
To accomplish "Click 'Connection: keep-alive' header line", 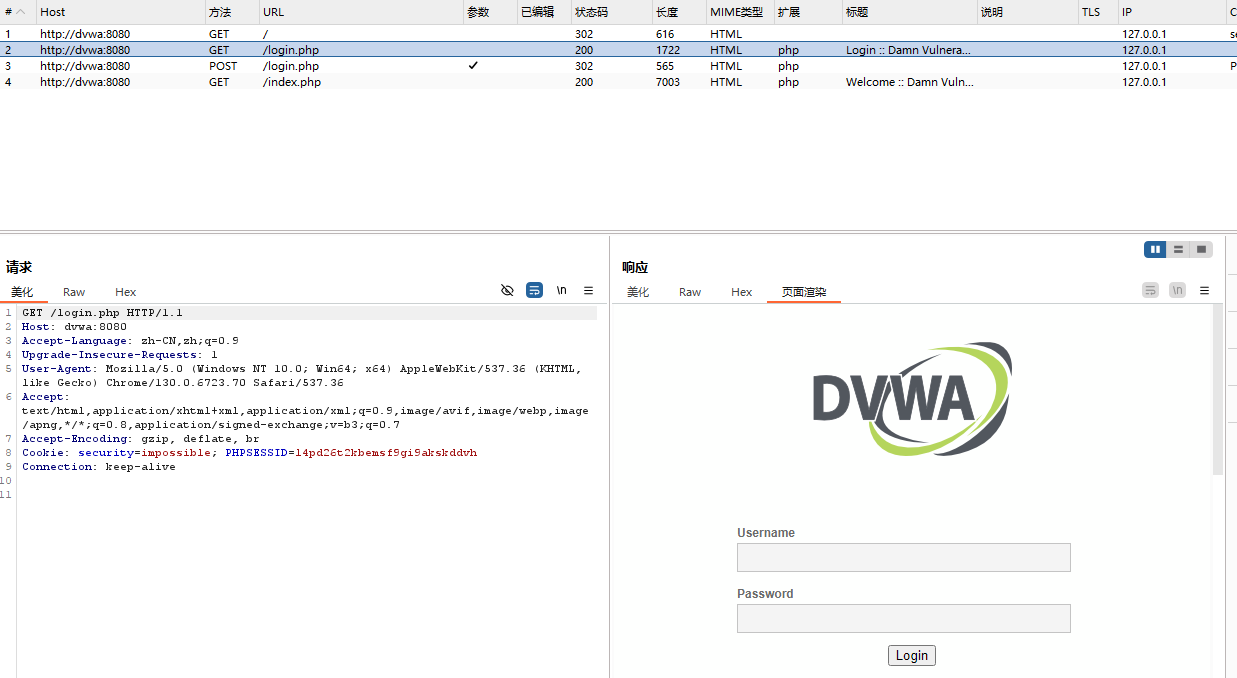I will 99,467.
